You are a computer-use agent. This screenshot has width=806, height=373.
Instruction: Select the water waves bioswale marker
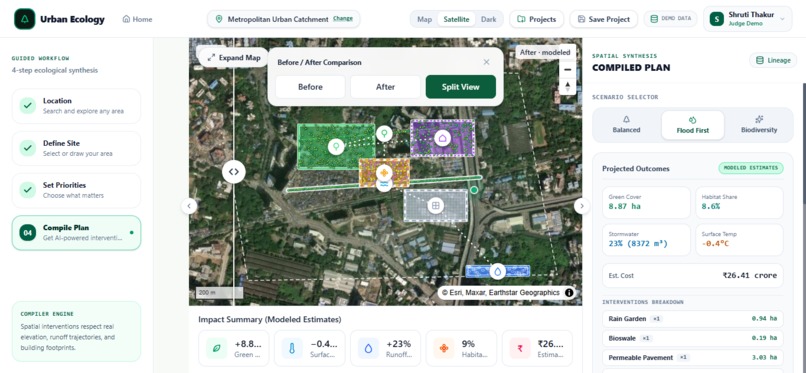pos(383,184)
